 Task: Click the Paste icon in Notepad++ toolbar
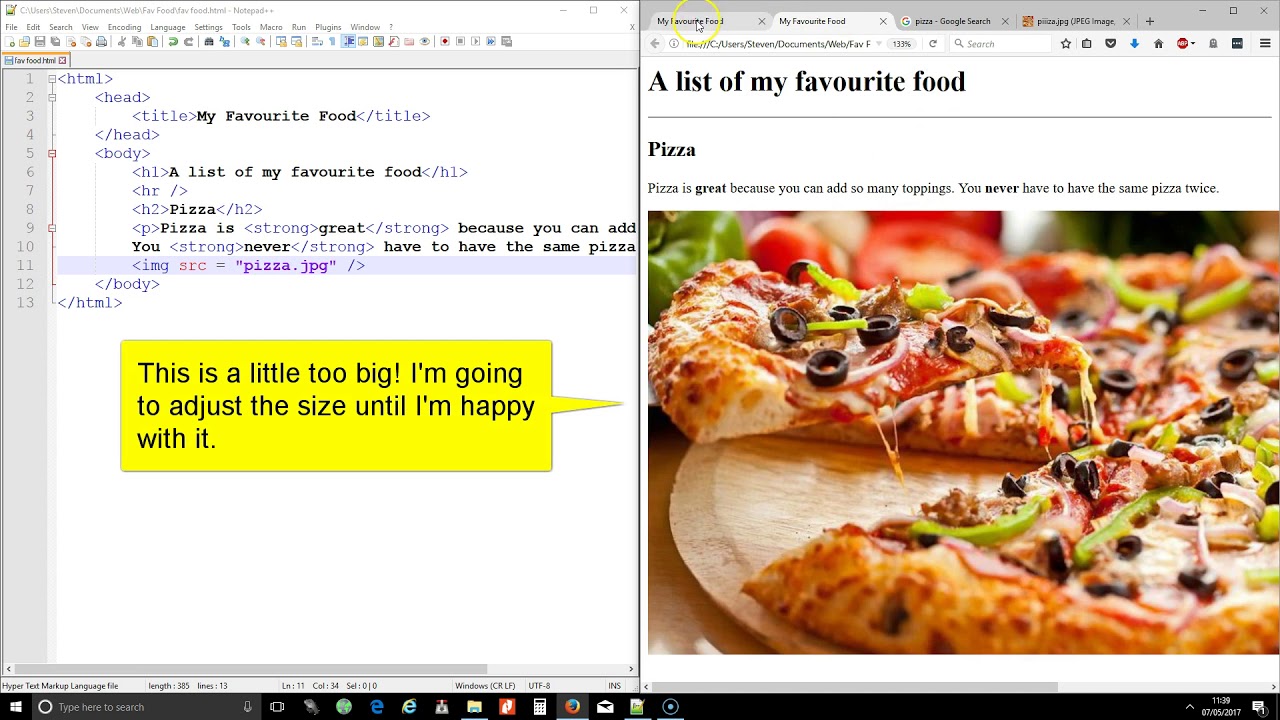coord(152,42)
